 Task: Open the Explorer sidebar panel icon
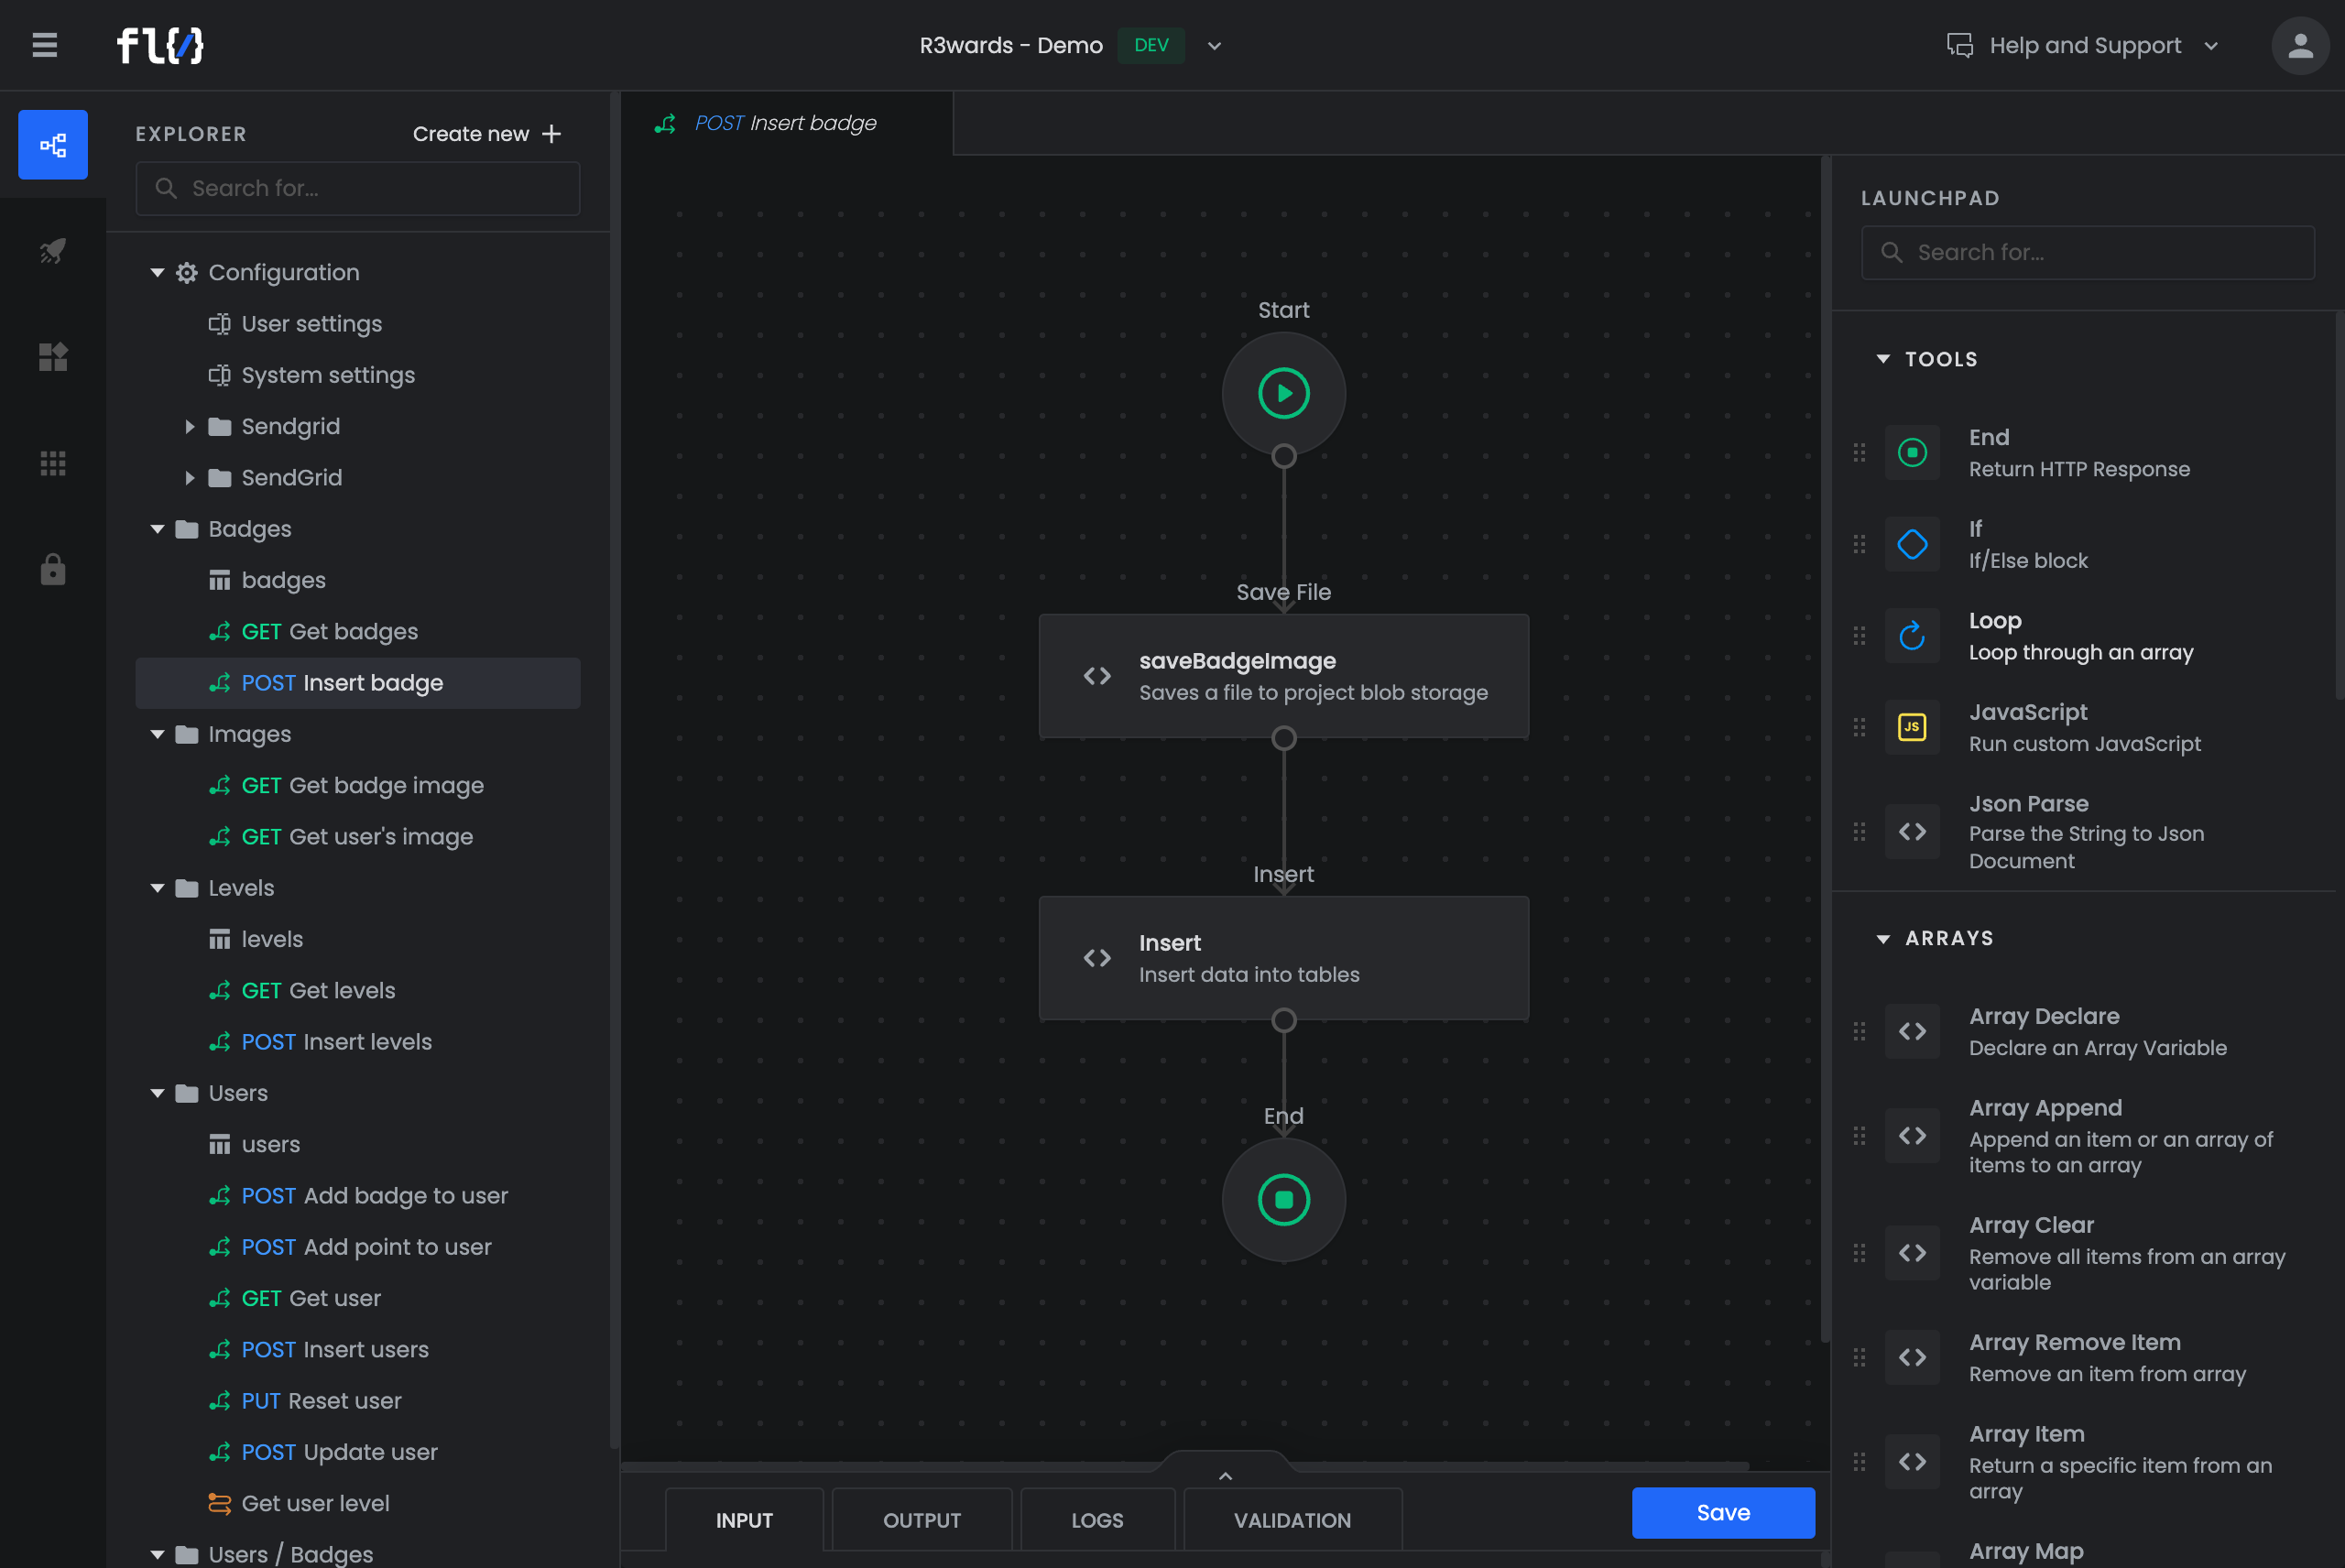click(x=53, y=145)
